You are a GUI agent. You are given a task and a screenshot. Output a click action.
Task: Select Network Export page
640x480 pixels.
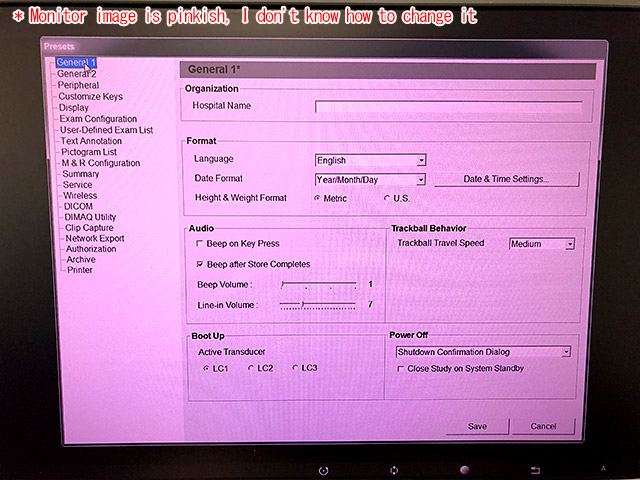click(95, 238)
